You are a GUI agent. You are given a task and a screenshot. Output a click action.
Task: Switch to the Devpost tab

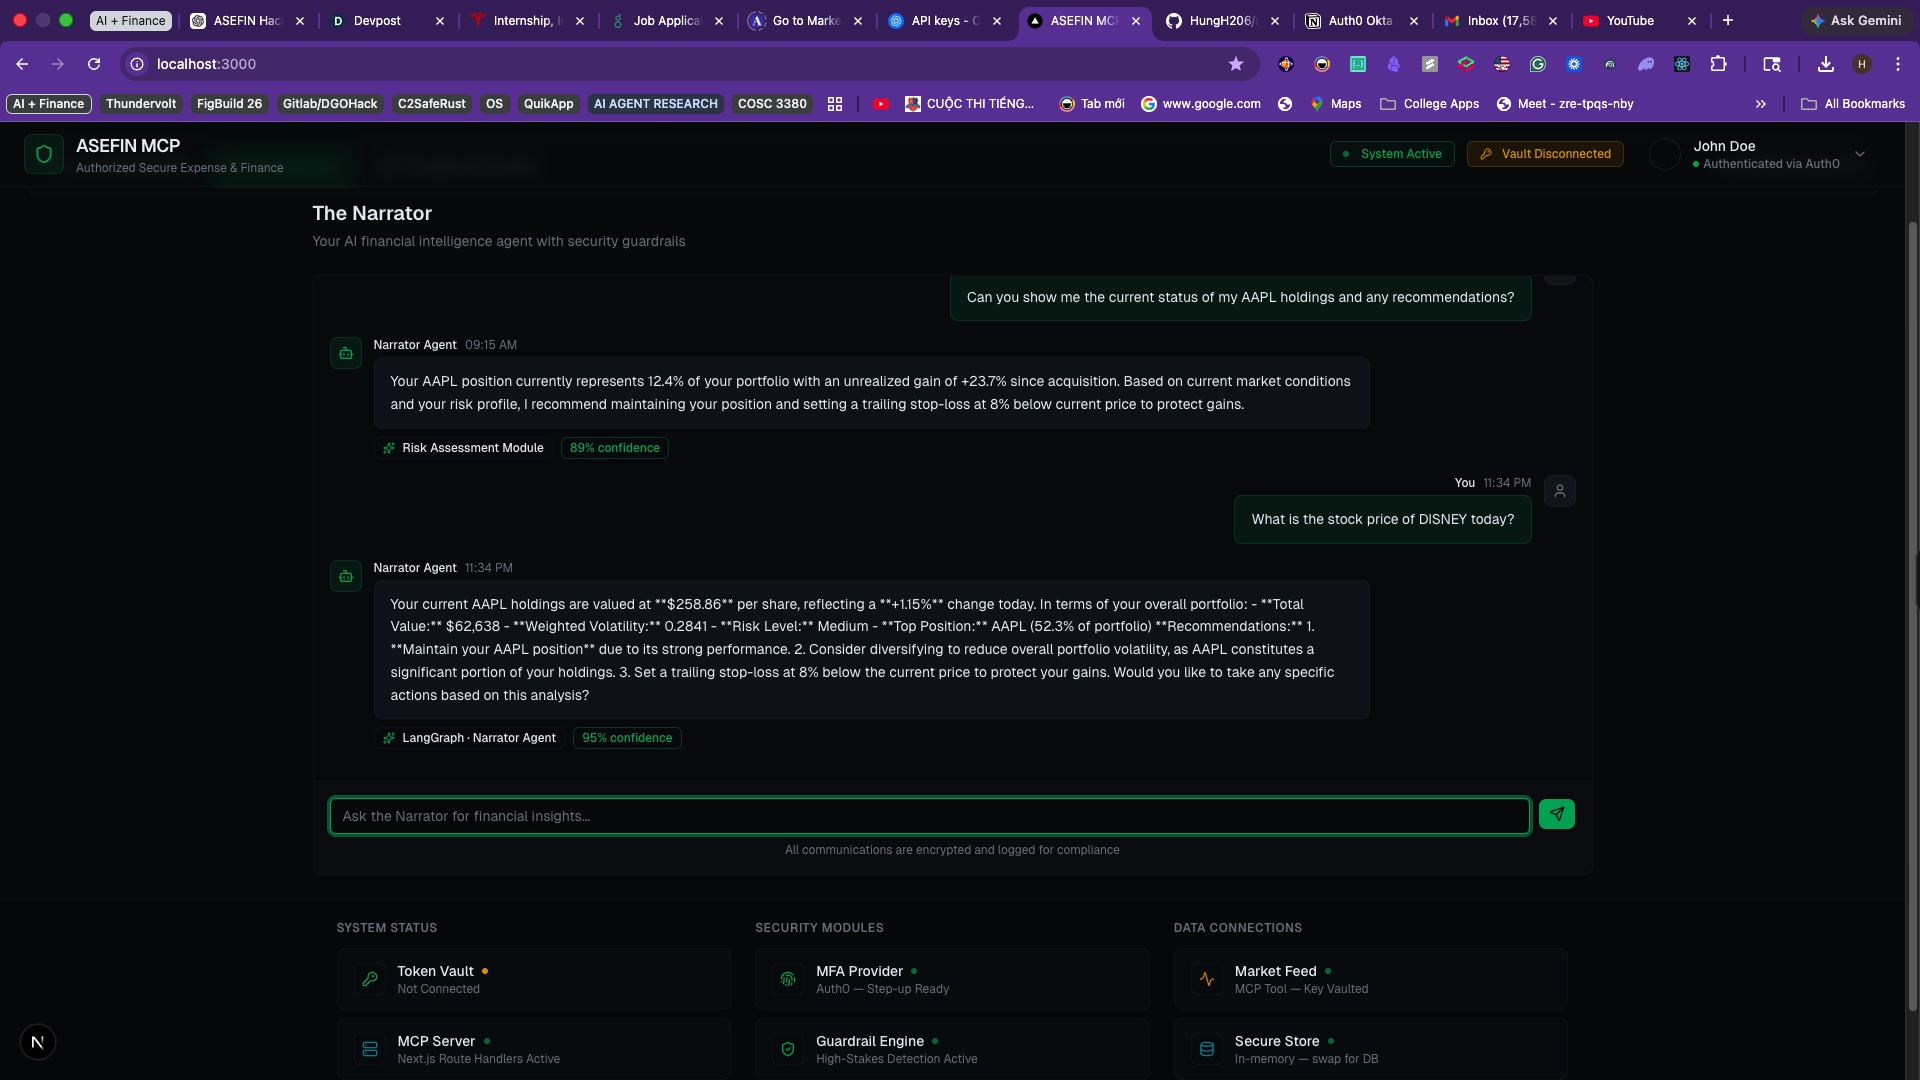[x=377, y=20]
